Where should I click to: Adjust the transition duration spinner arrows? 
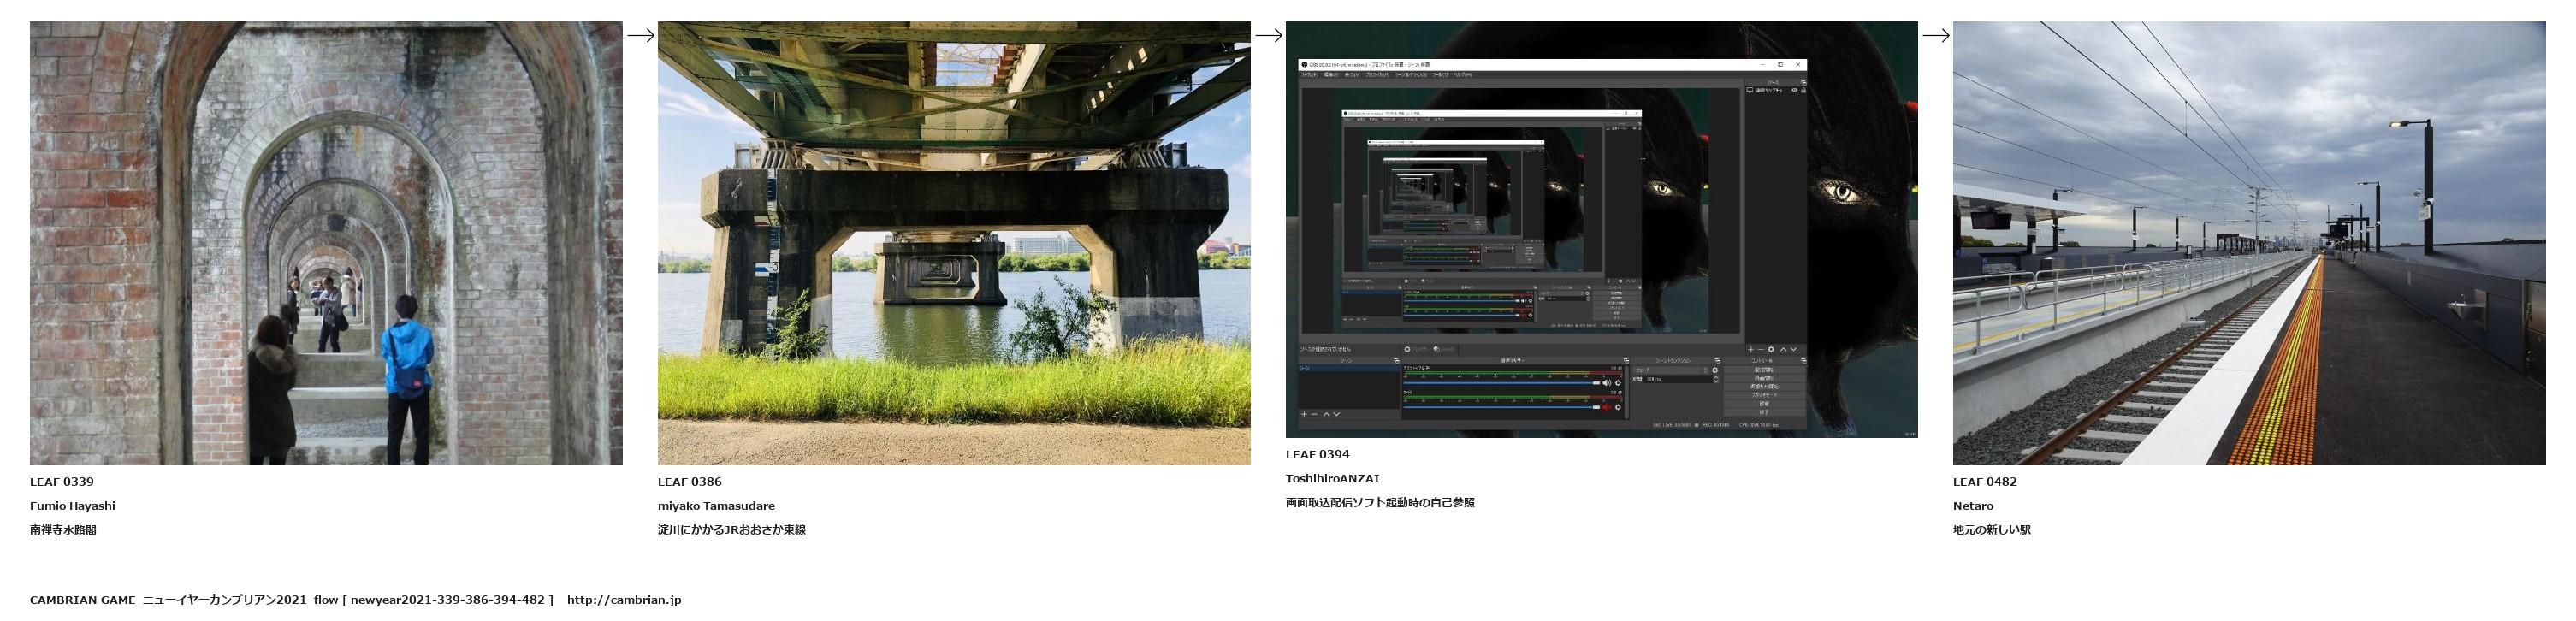[1715, 380]
